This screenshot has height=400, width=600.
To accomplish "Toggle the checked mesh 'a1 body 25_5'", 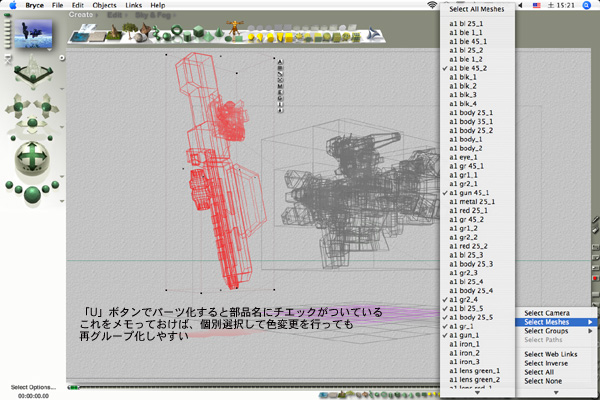I will (478, 317).
